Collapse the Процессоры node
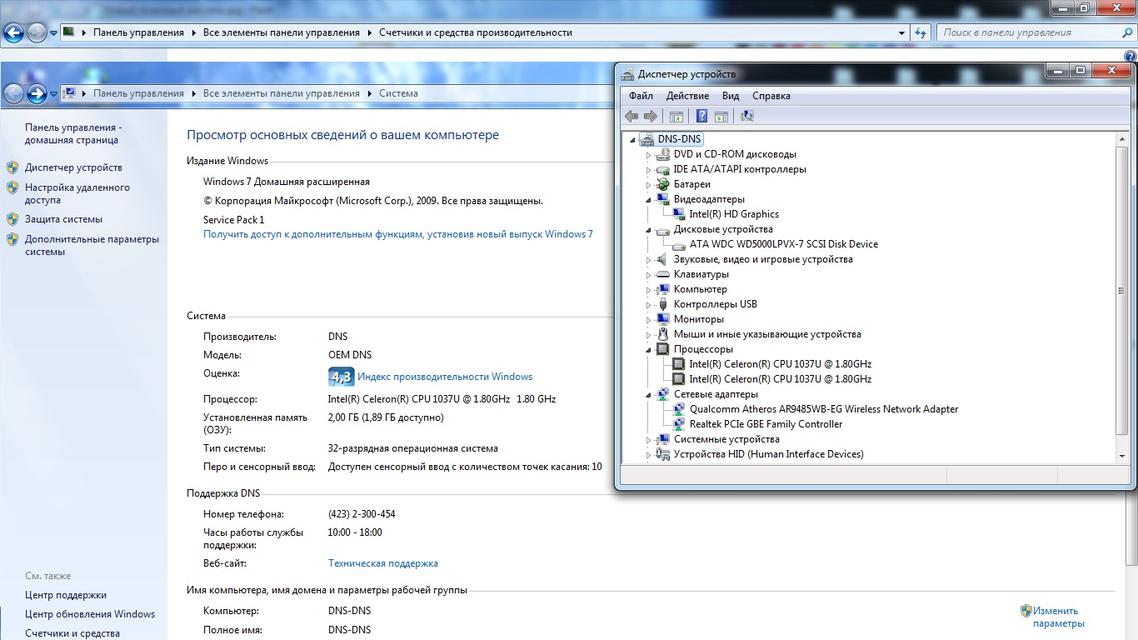 coord(648,350)
